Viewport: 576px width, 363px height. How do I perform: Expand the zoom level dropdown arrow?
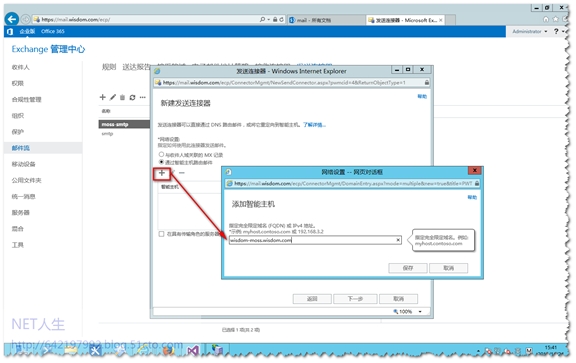pos(420,312)
